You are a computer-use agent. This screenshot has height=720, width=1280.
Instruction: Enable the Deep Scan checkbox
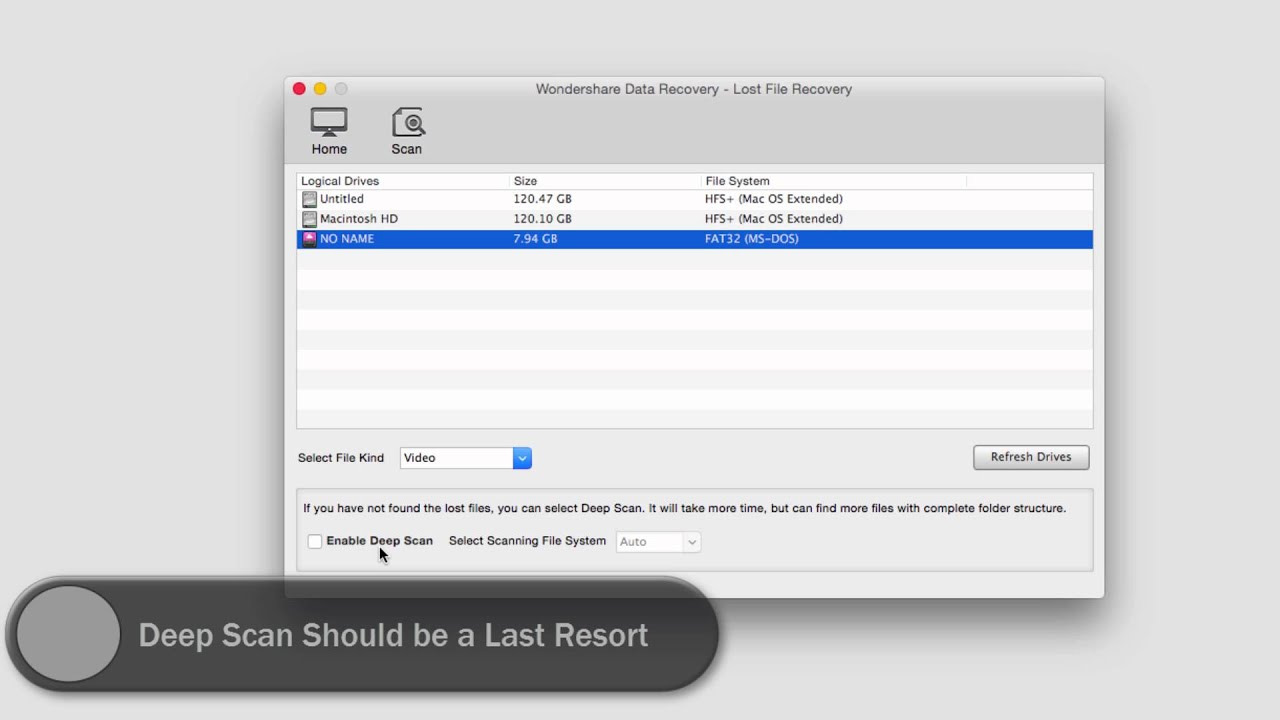(x=315, y=541)
